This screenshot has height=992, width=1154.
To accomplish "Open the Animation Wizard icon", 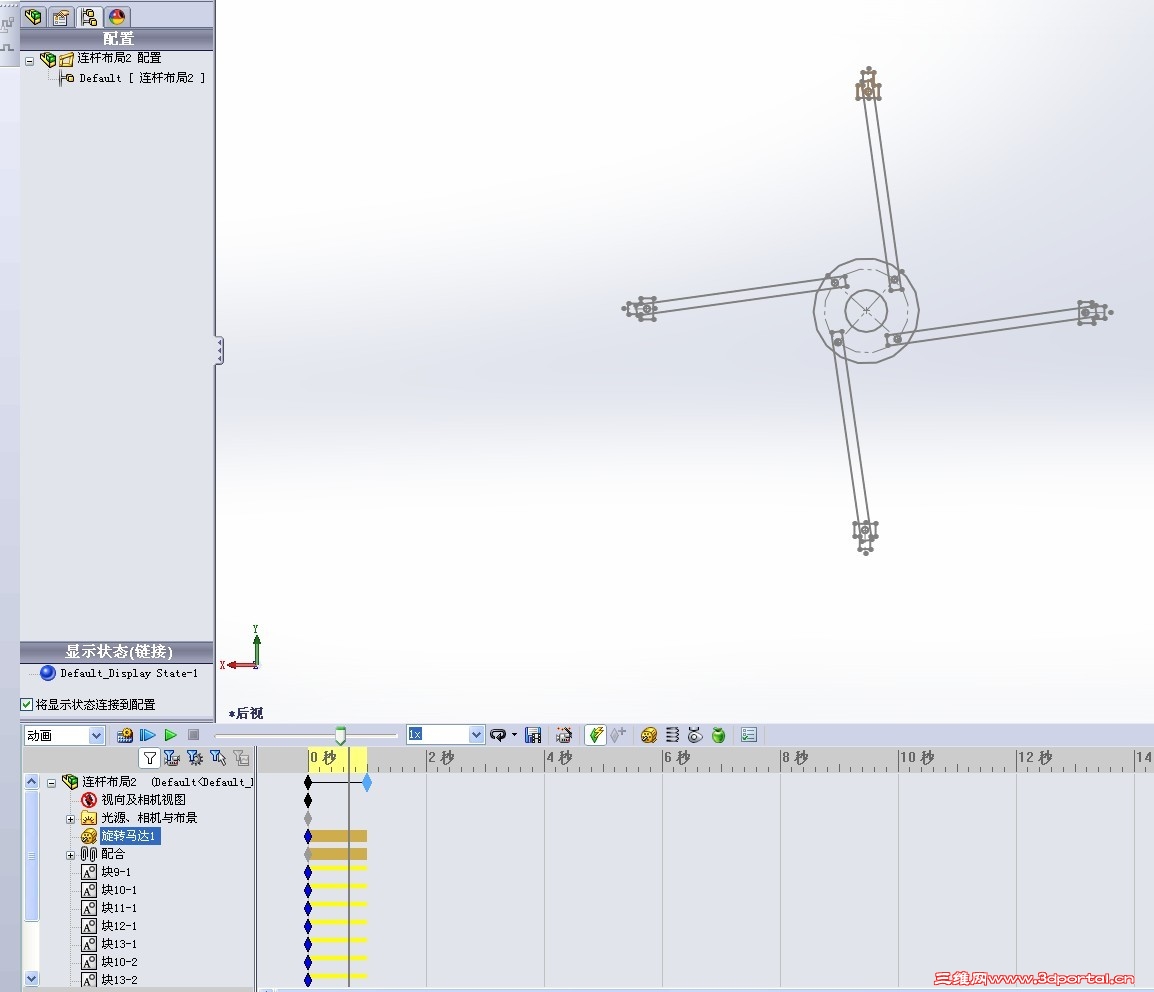I will pyautogui.click(x=564, y=735).
